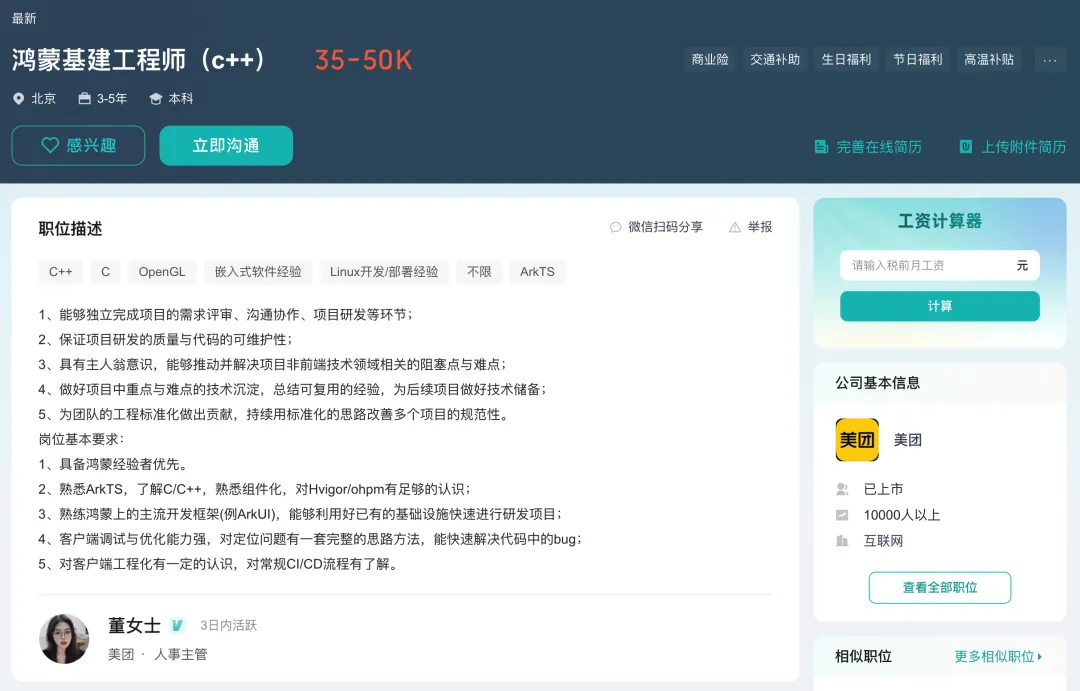Click the 工资计算器 heading
Viewport: 1080px width, 691px height.
pos(939,221)
